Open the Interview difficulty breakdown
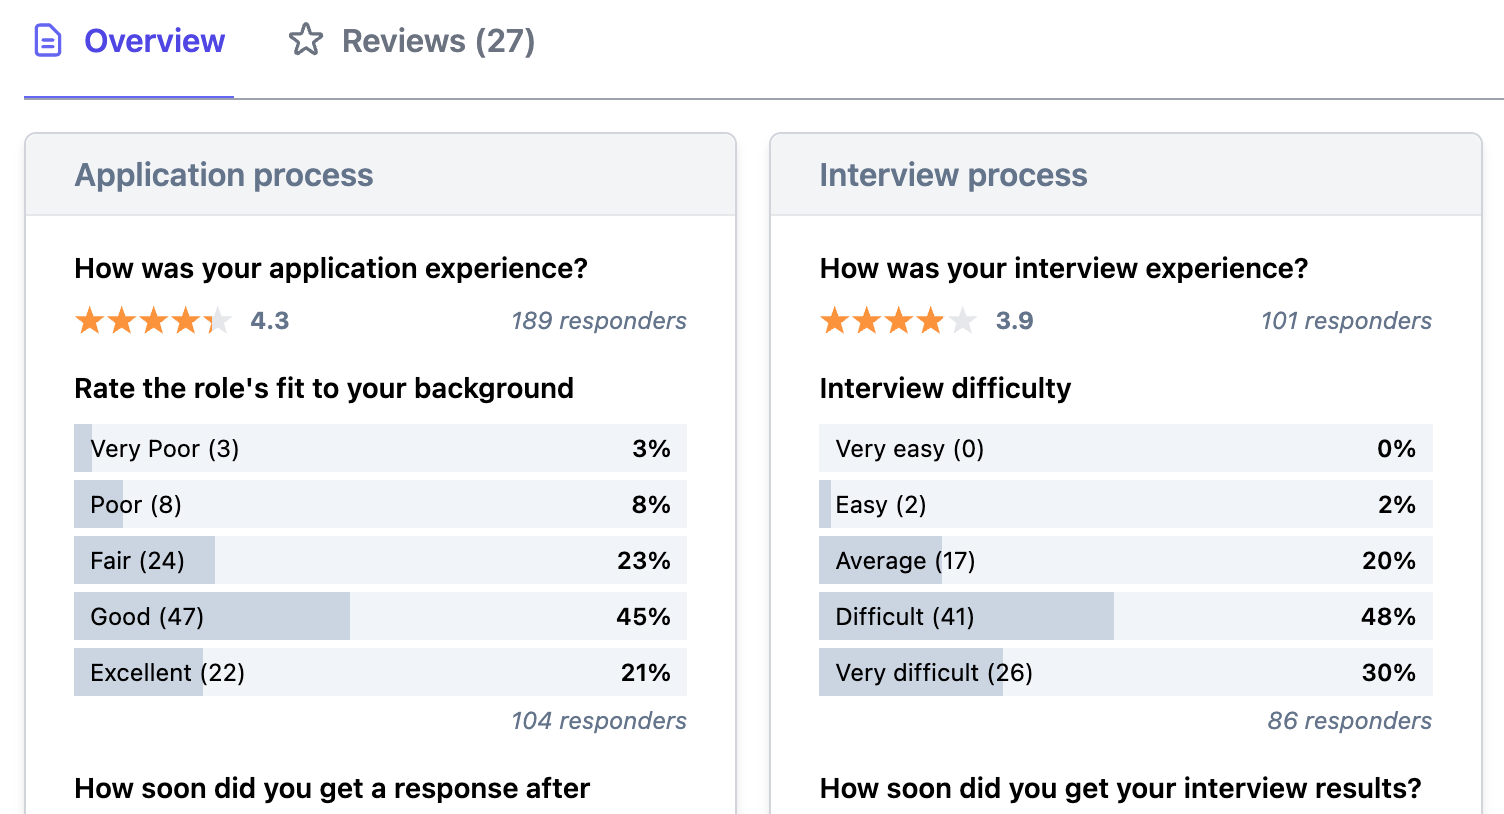The image size is (1504, 814). click(x=945, y=388)
